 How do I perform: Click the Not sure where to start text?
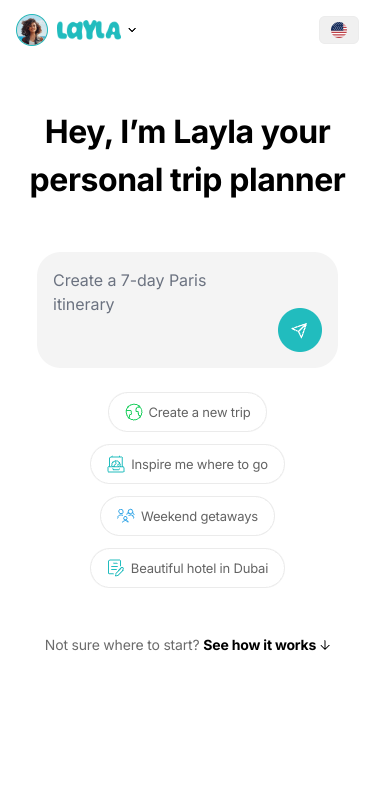pos(122,645)
